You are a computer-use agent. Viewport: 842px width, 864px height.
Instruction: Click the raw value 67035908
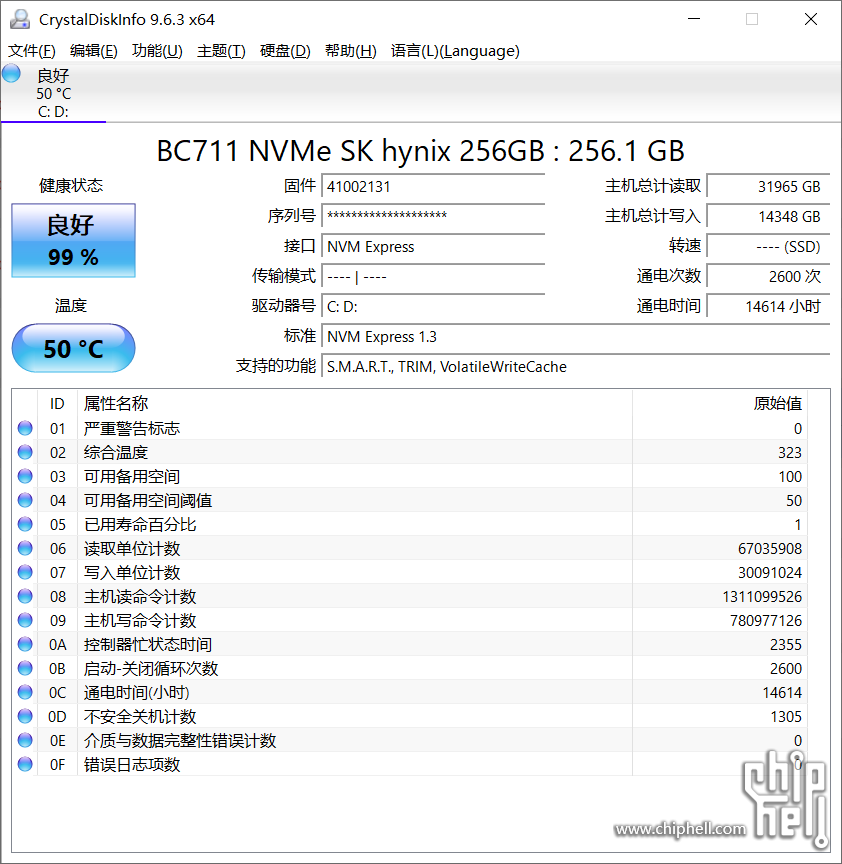point(770,548)
